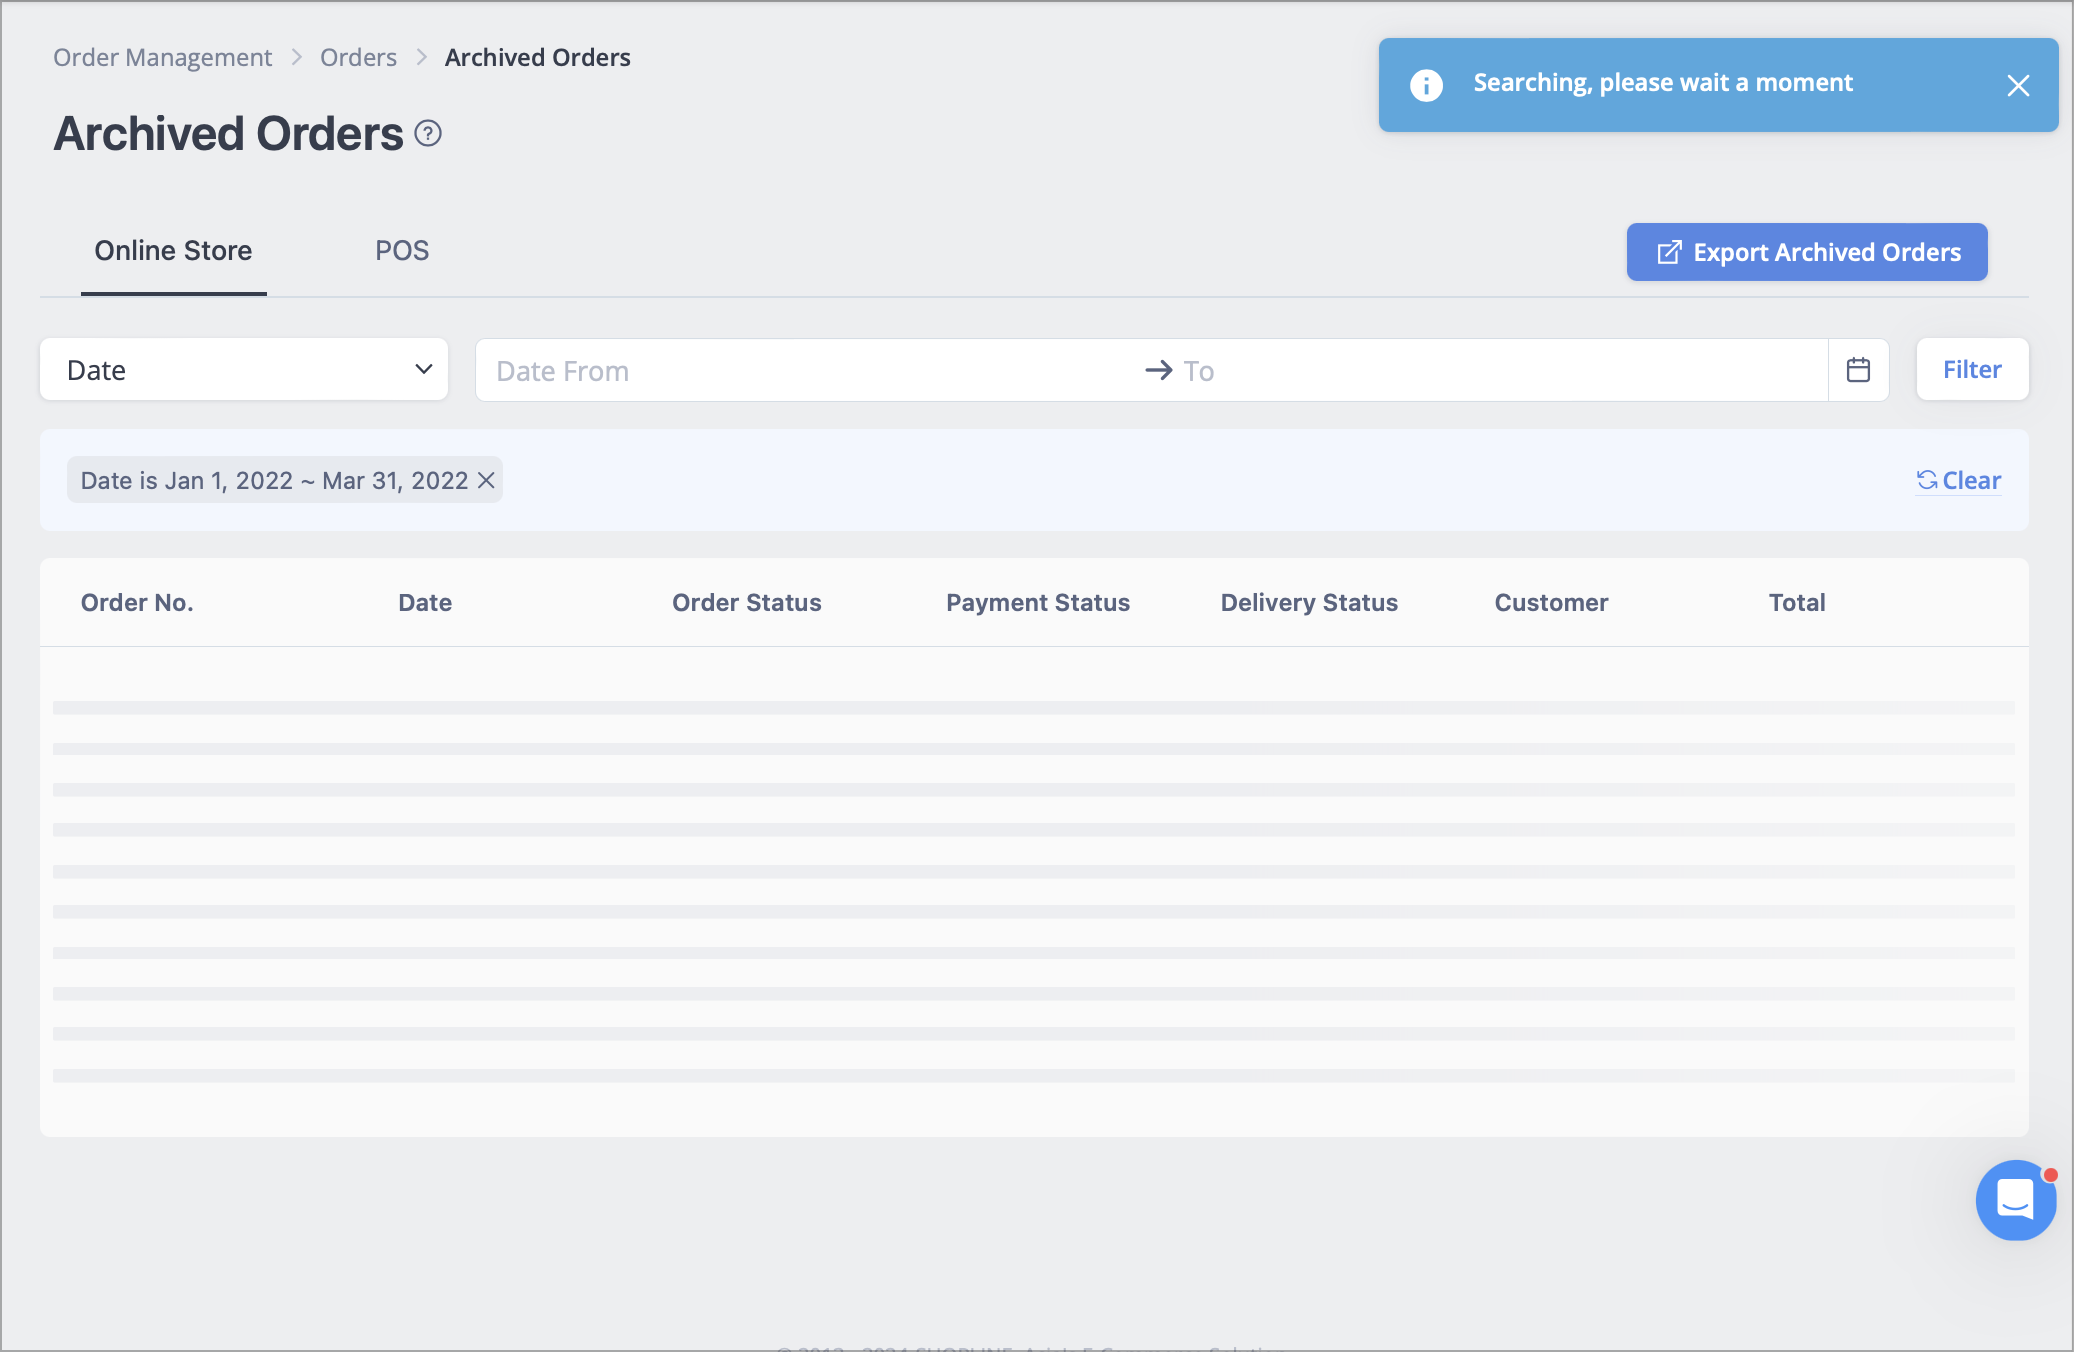Click the Archived Orders breadcrumb text
The height and width of the screenshot is (1352, 2074).
(538, 58)
